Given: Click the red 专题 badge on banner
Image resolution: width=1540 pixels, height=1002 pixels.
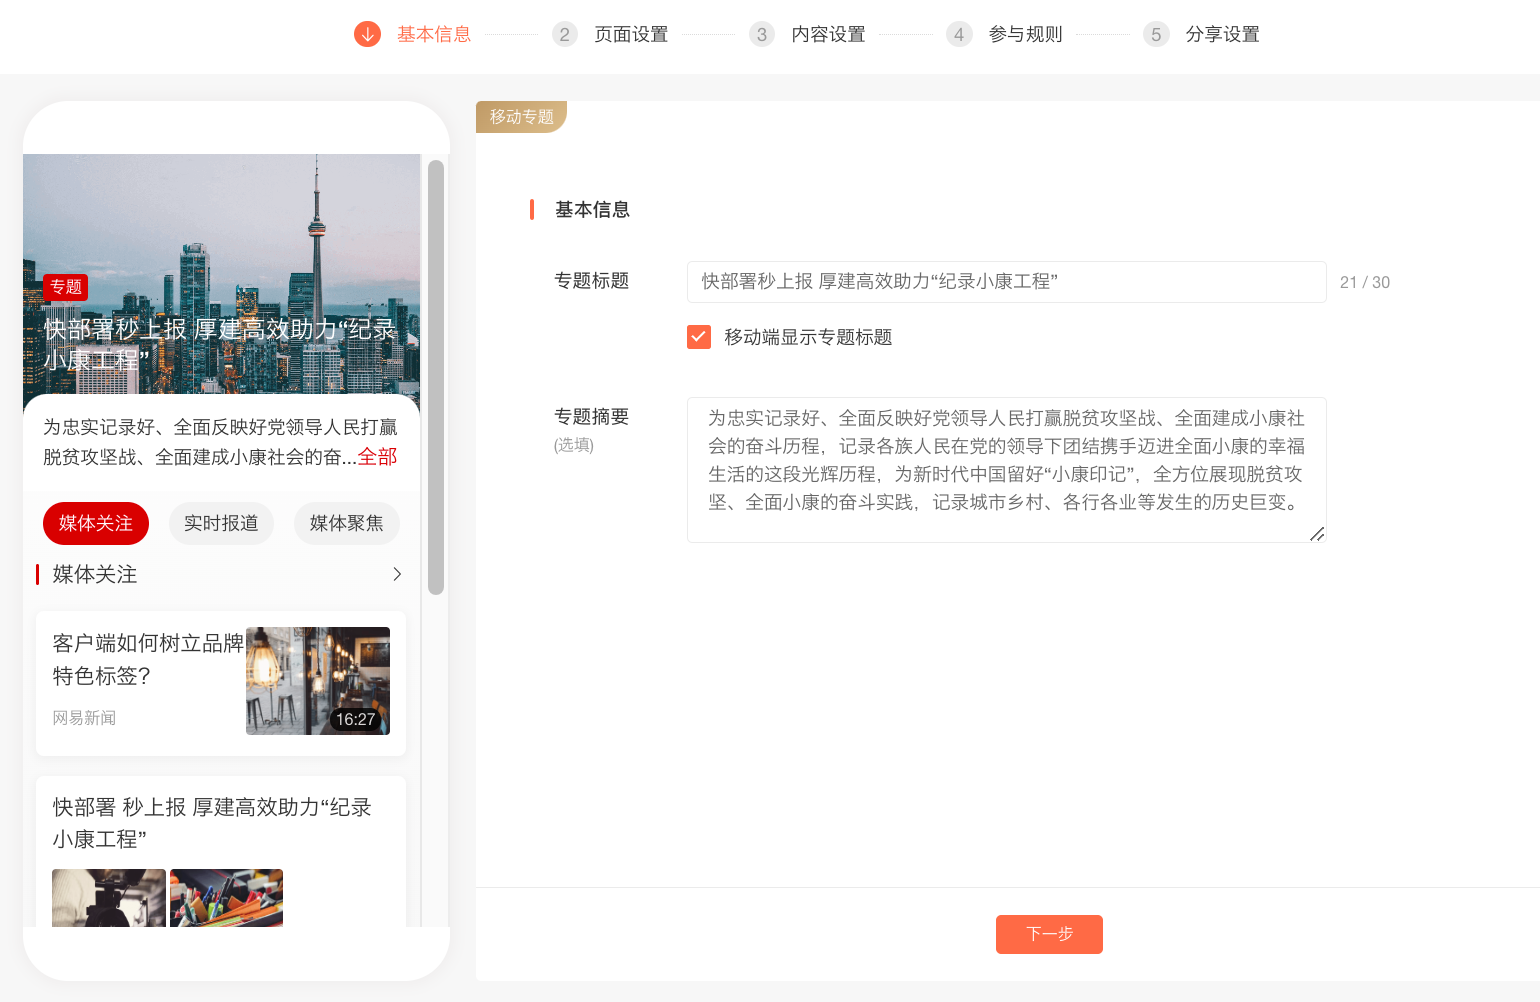Looking at the screenshot, I should (x=66, y=287).
